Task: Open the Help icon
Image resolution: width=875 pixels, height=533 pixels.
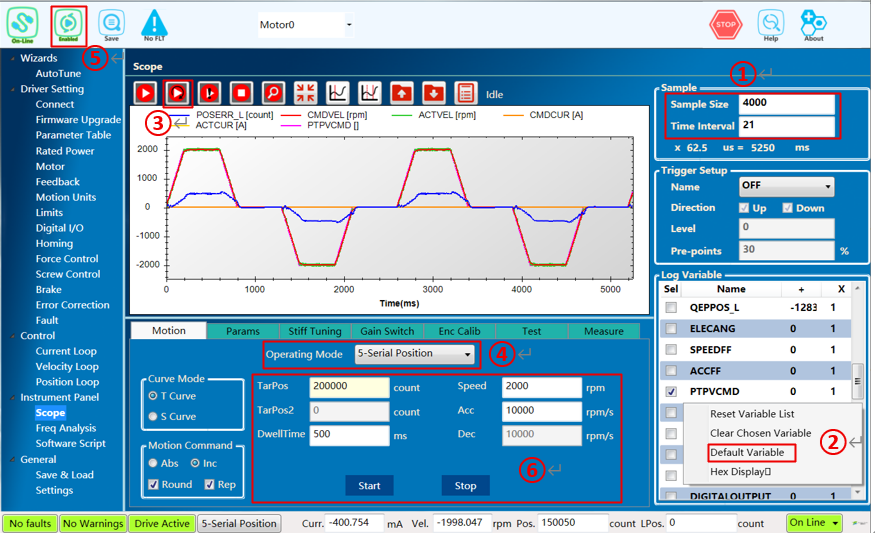Action: click(x=771, y=26)
